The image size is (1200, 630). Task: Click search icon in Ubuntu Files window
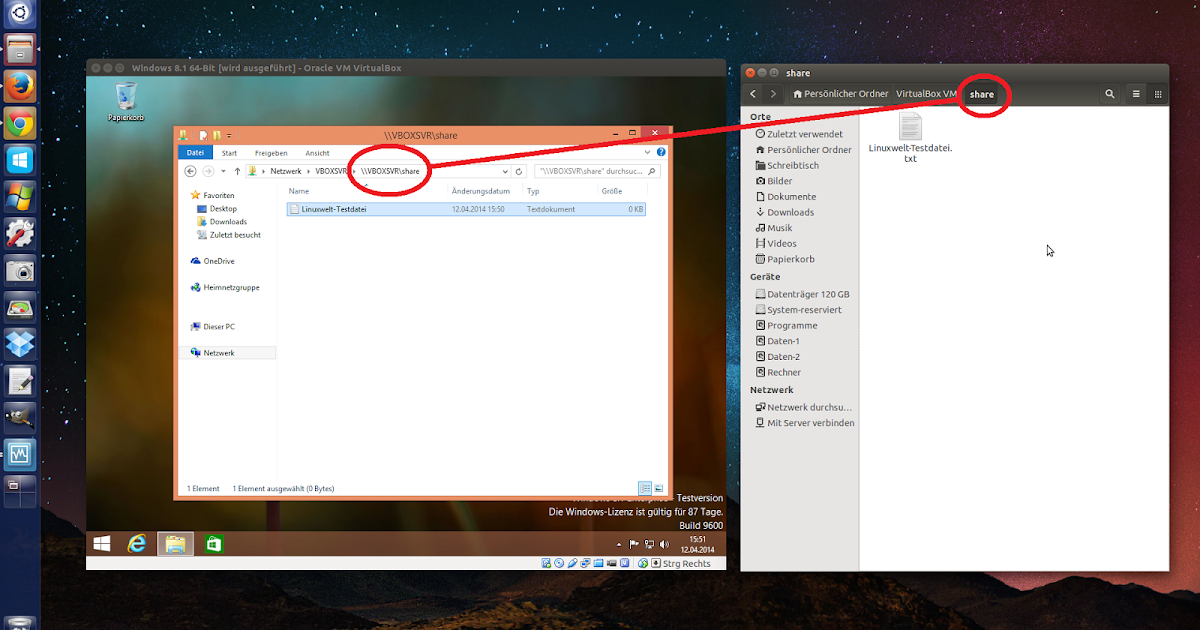1110,94
